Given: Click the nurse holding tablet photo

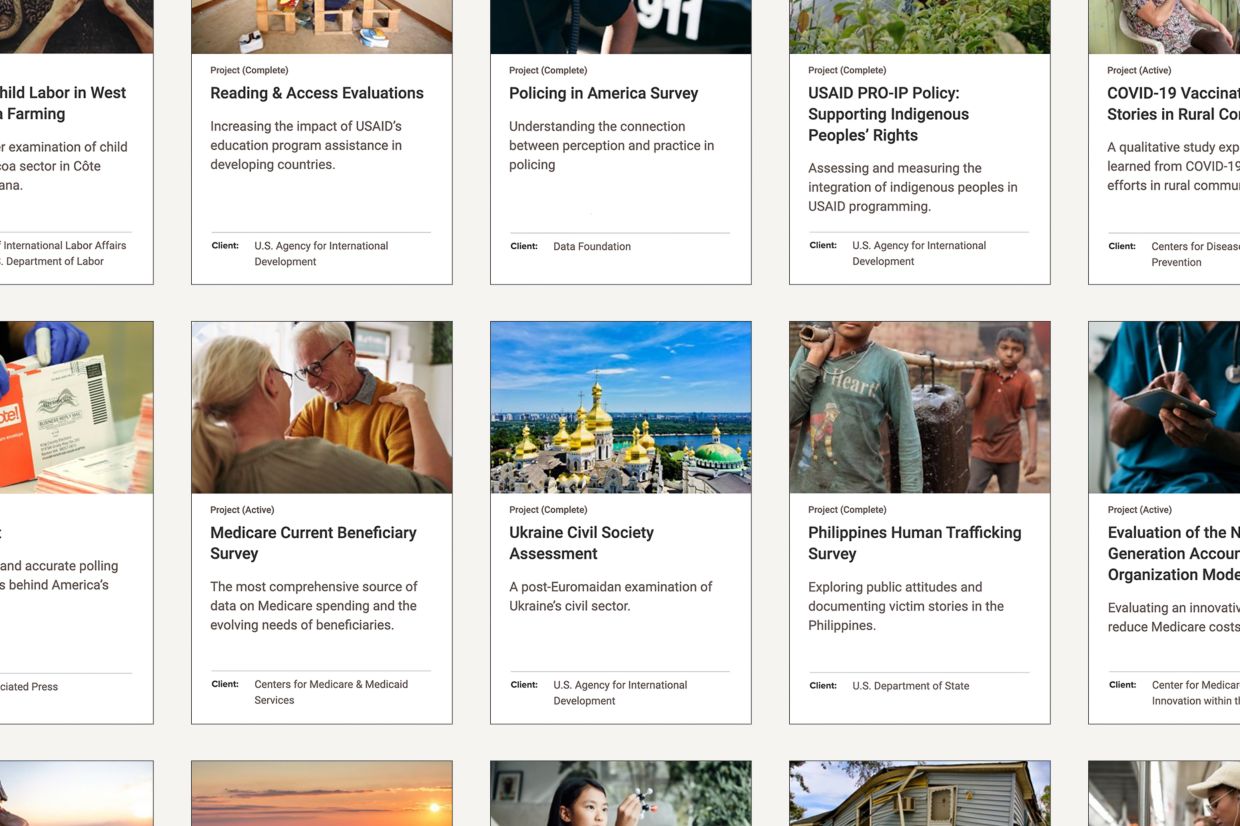Looking at the screenshot, I should click(x=1164, y=407).
